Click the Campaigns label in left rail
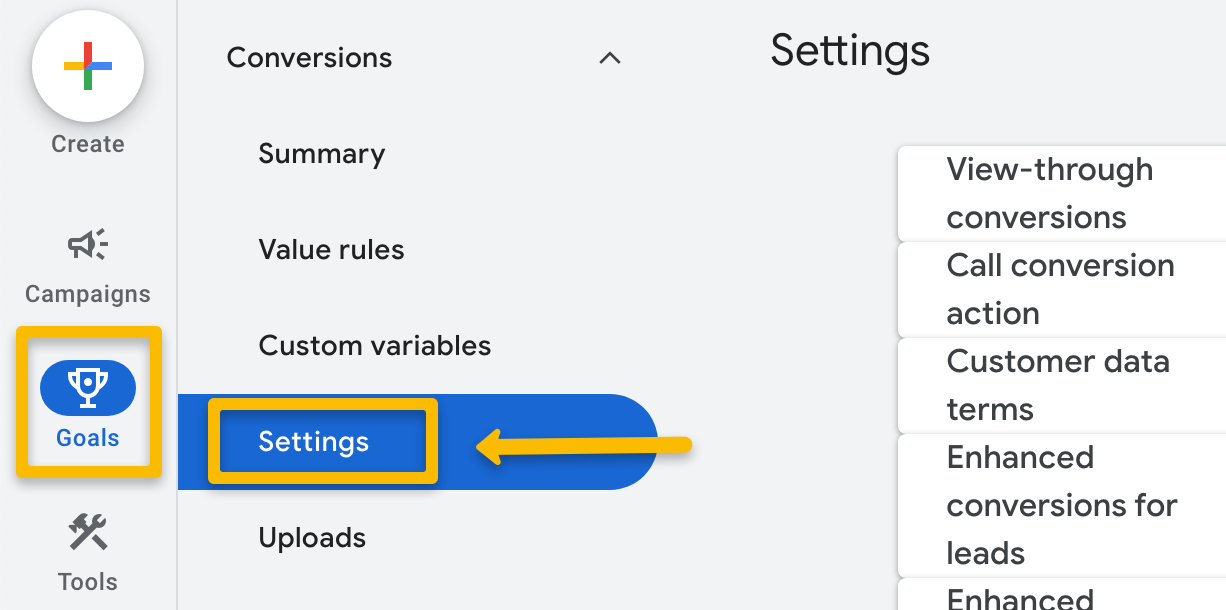 pos(88,294)
